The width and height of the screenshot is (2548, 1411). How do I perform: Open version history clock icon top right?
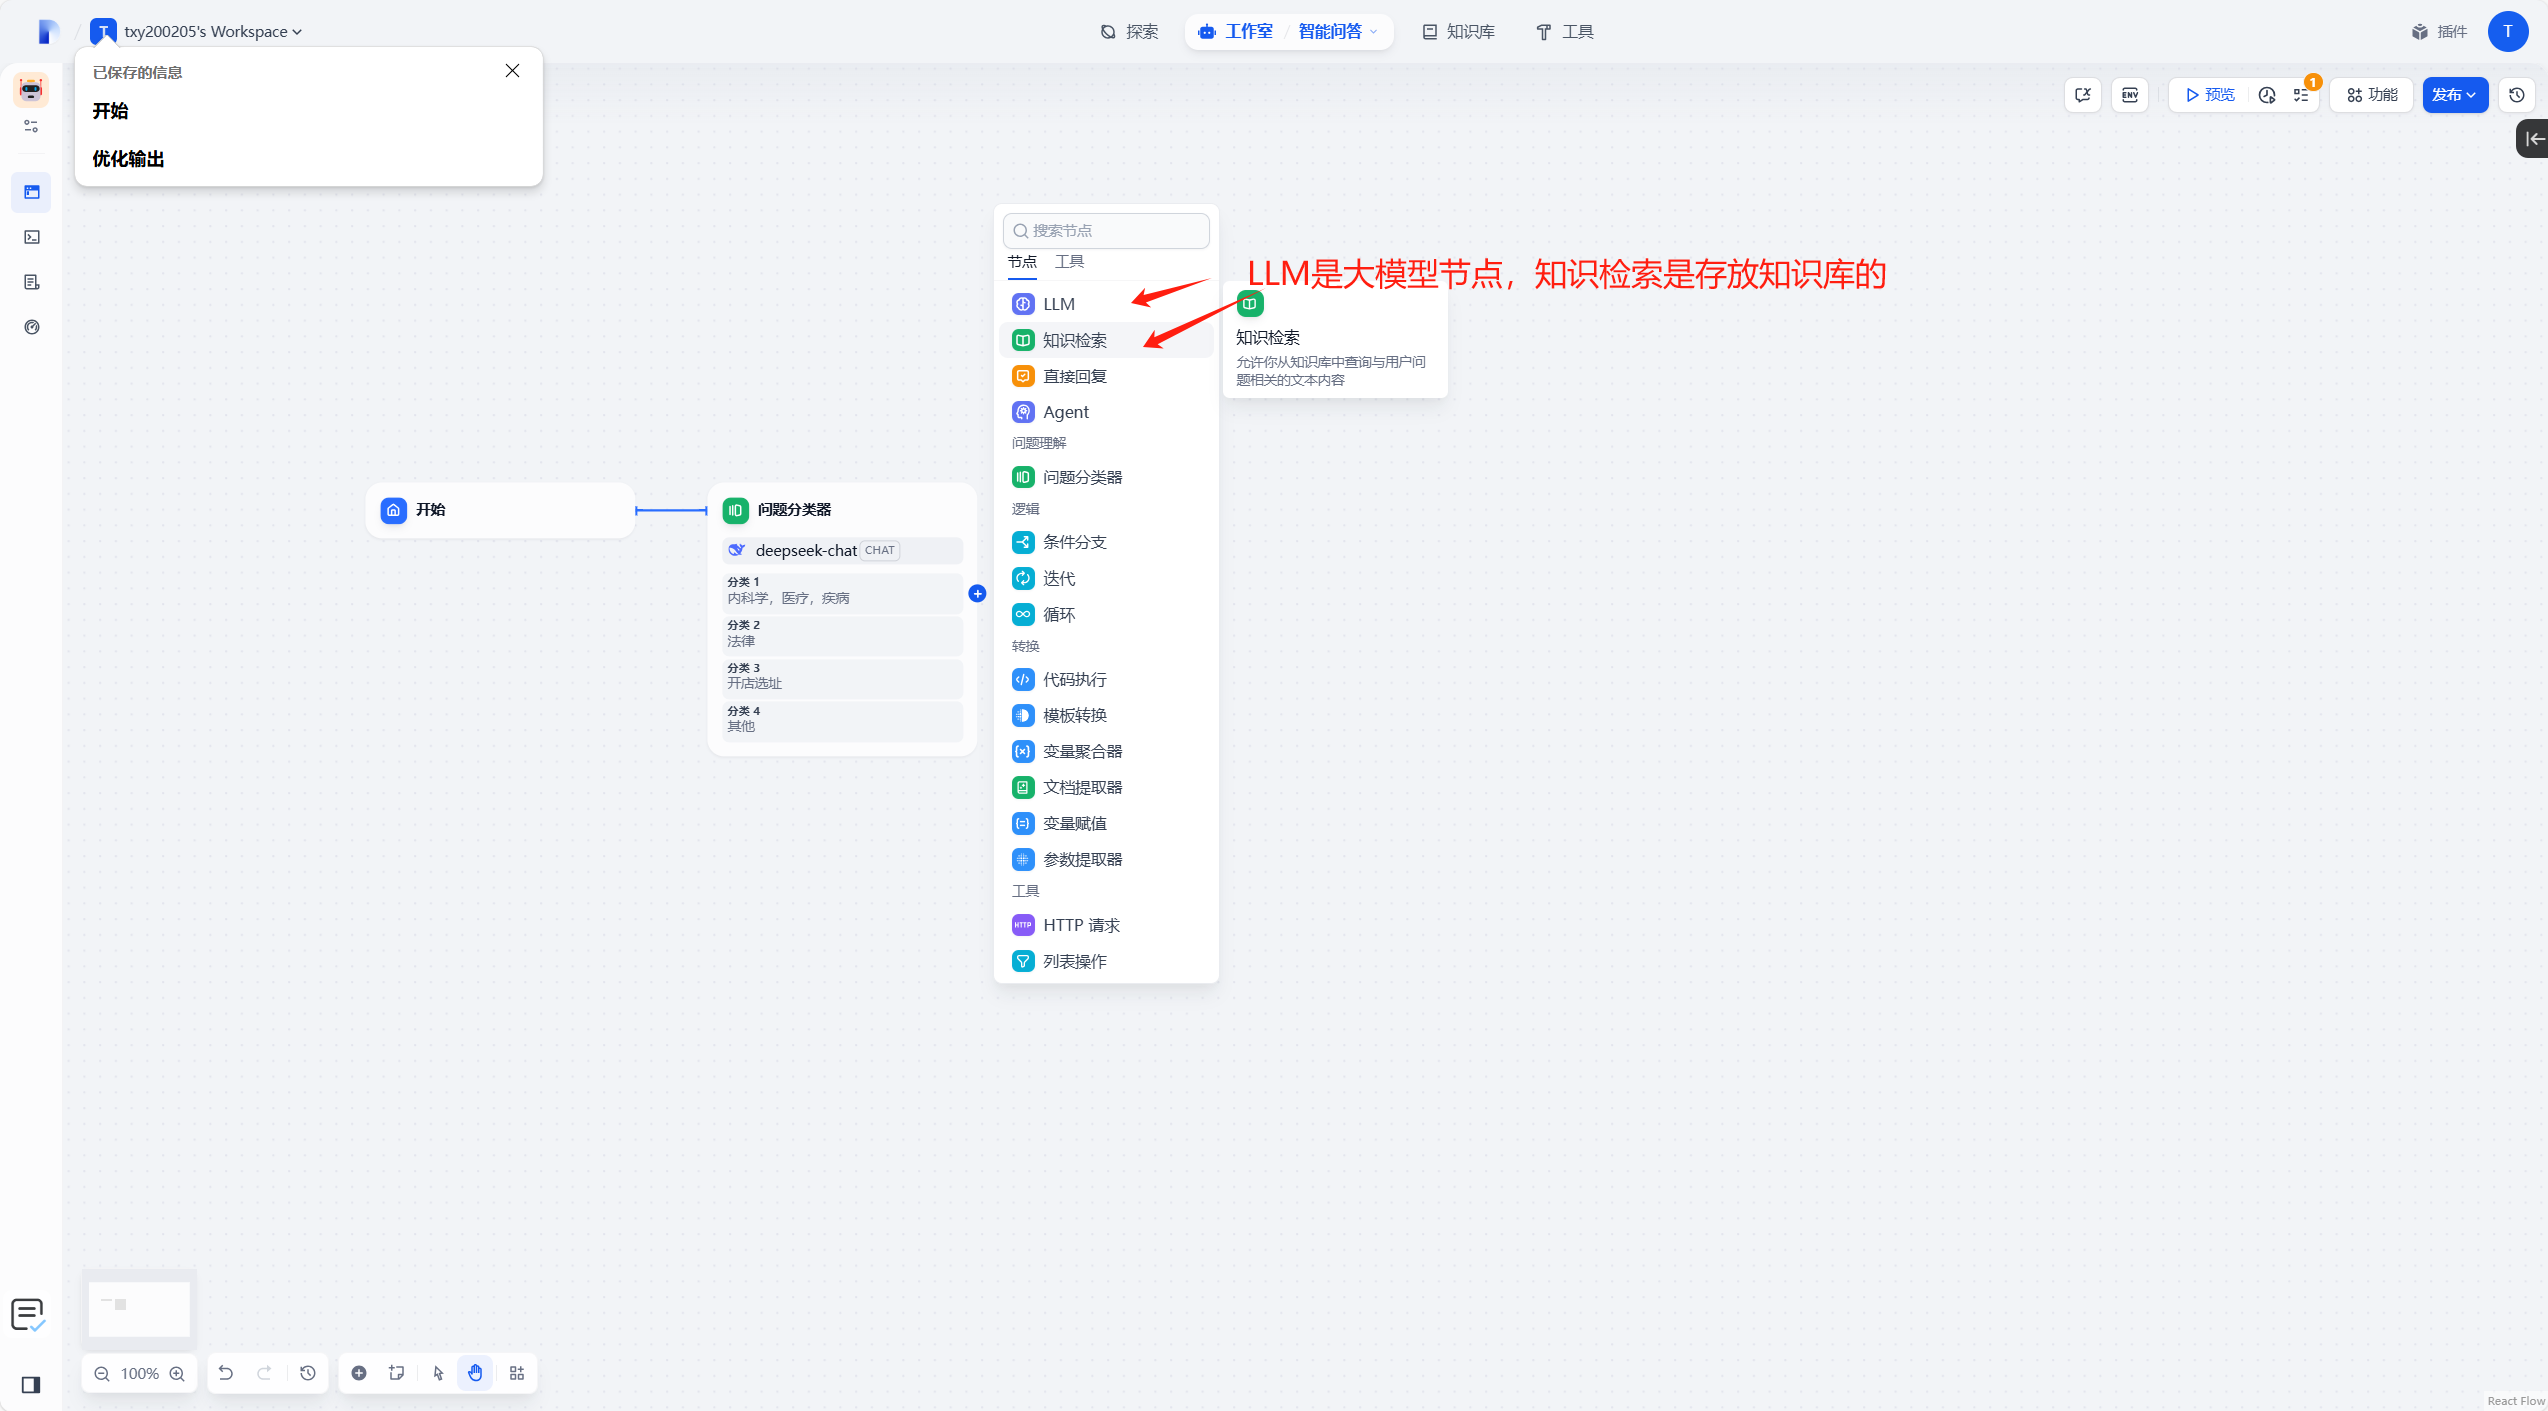click(2517, 95)
